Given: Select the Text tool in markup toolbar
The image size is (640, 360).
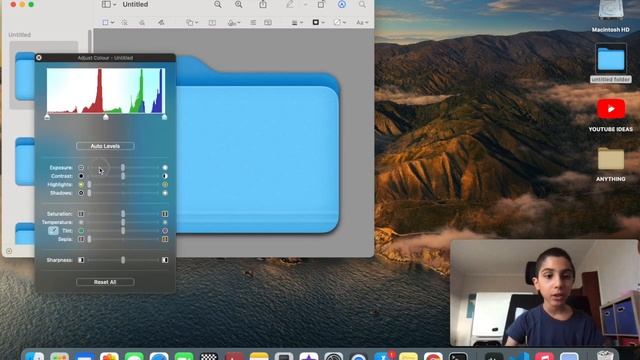Looking at the screenshot, I should coord(212,22).
